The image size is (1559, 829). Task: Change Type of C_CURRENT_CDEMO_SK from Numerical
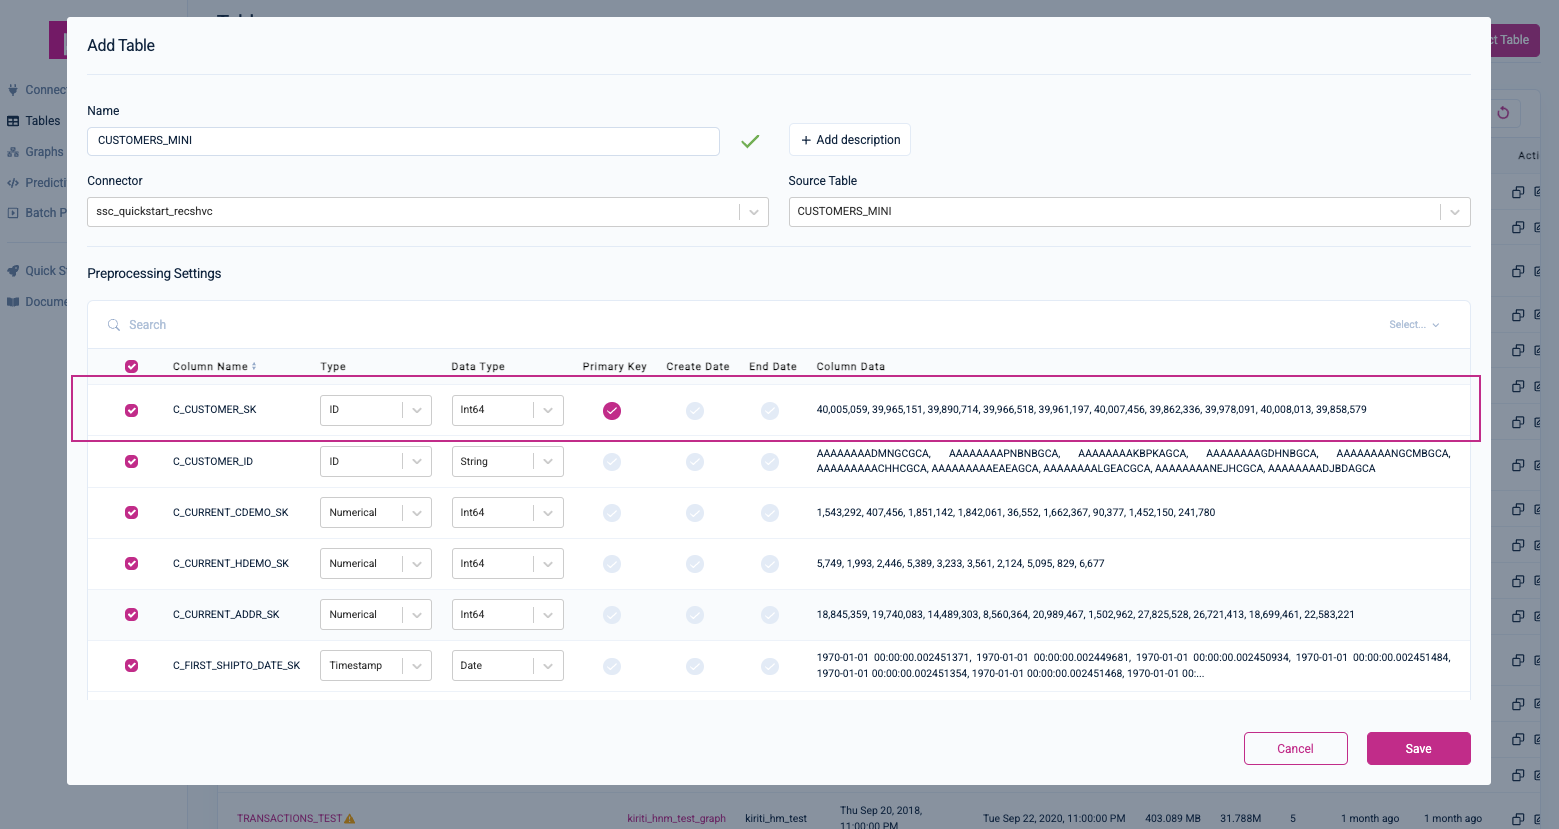pos(376,512)
